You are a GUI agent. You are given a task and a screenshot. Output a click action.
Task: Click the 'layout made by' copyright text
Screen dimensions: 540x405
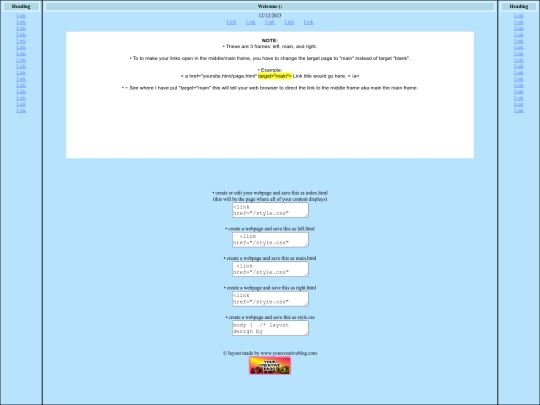point(270,353)
